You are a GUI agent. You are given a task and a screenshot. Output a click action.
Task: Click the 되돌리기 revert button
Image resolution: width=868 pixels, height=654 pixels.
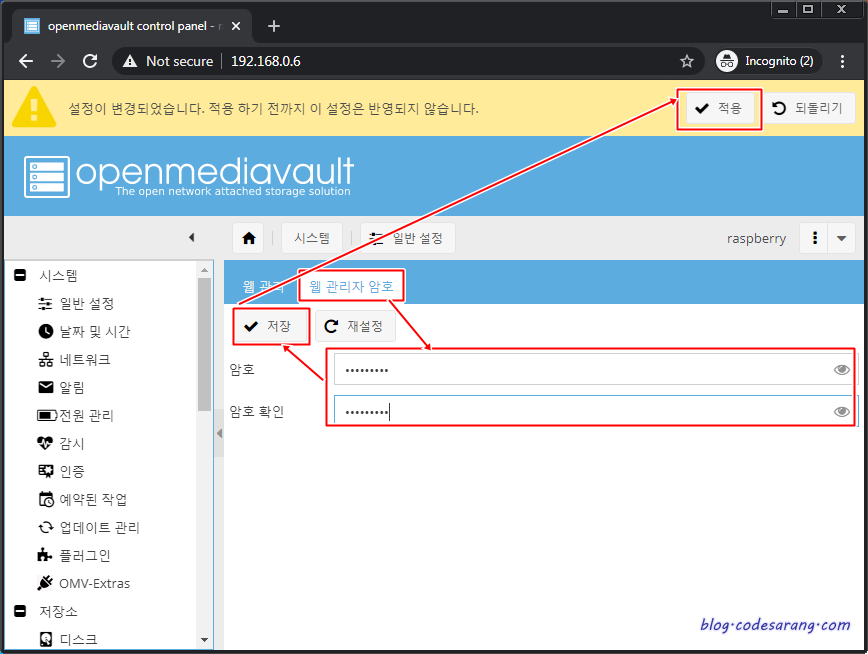click(807, 108)
